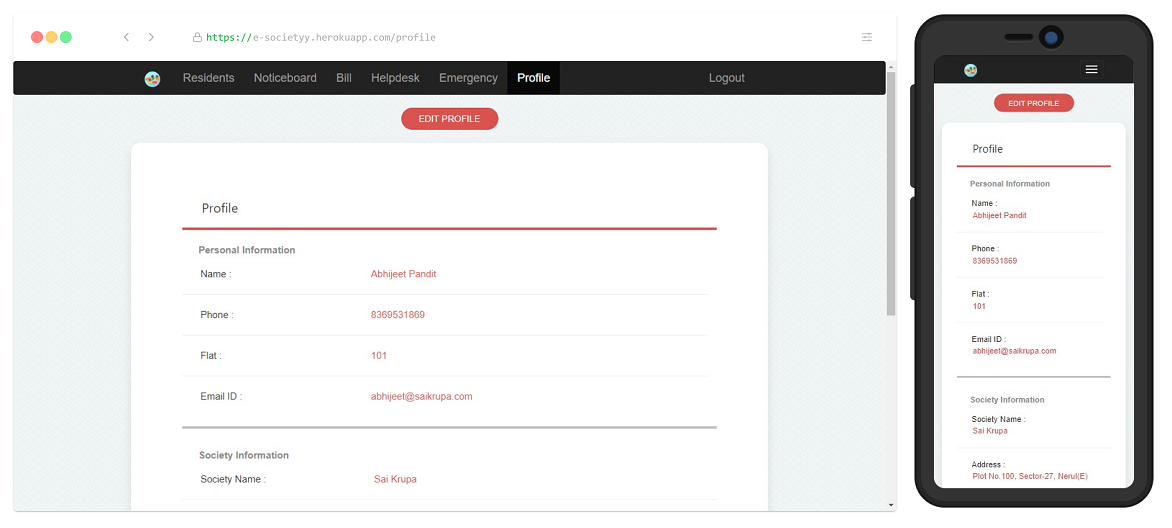
Task: Click the red window close dot
Action: [x=37, y=37]
